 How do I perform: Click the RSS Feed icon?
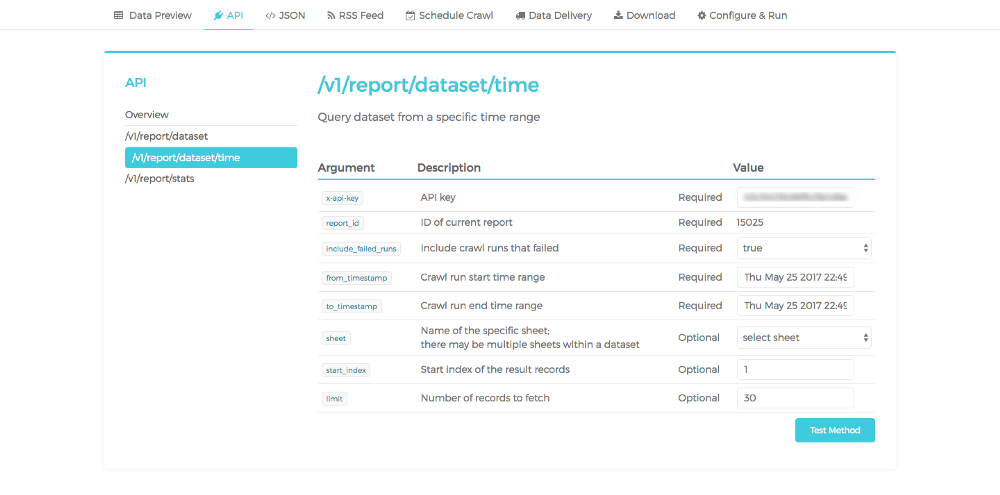point(331,15)
